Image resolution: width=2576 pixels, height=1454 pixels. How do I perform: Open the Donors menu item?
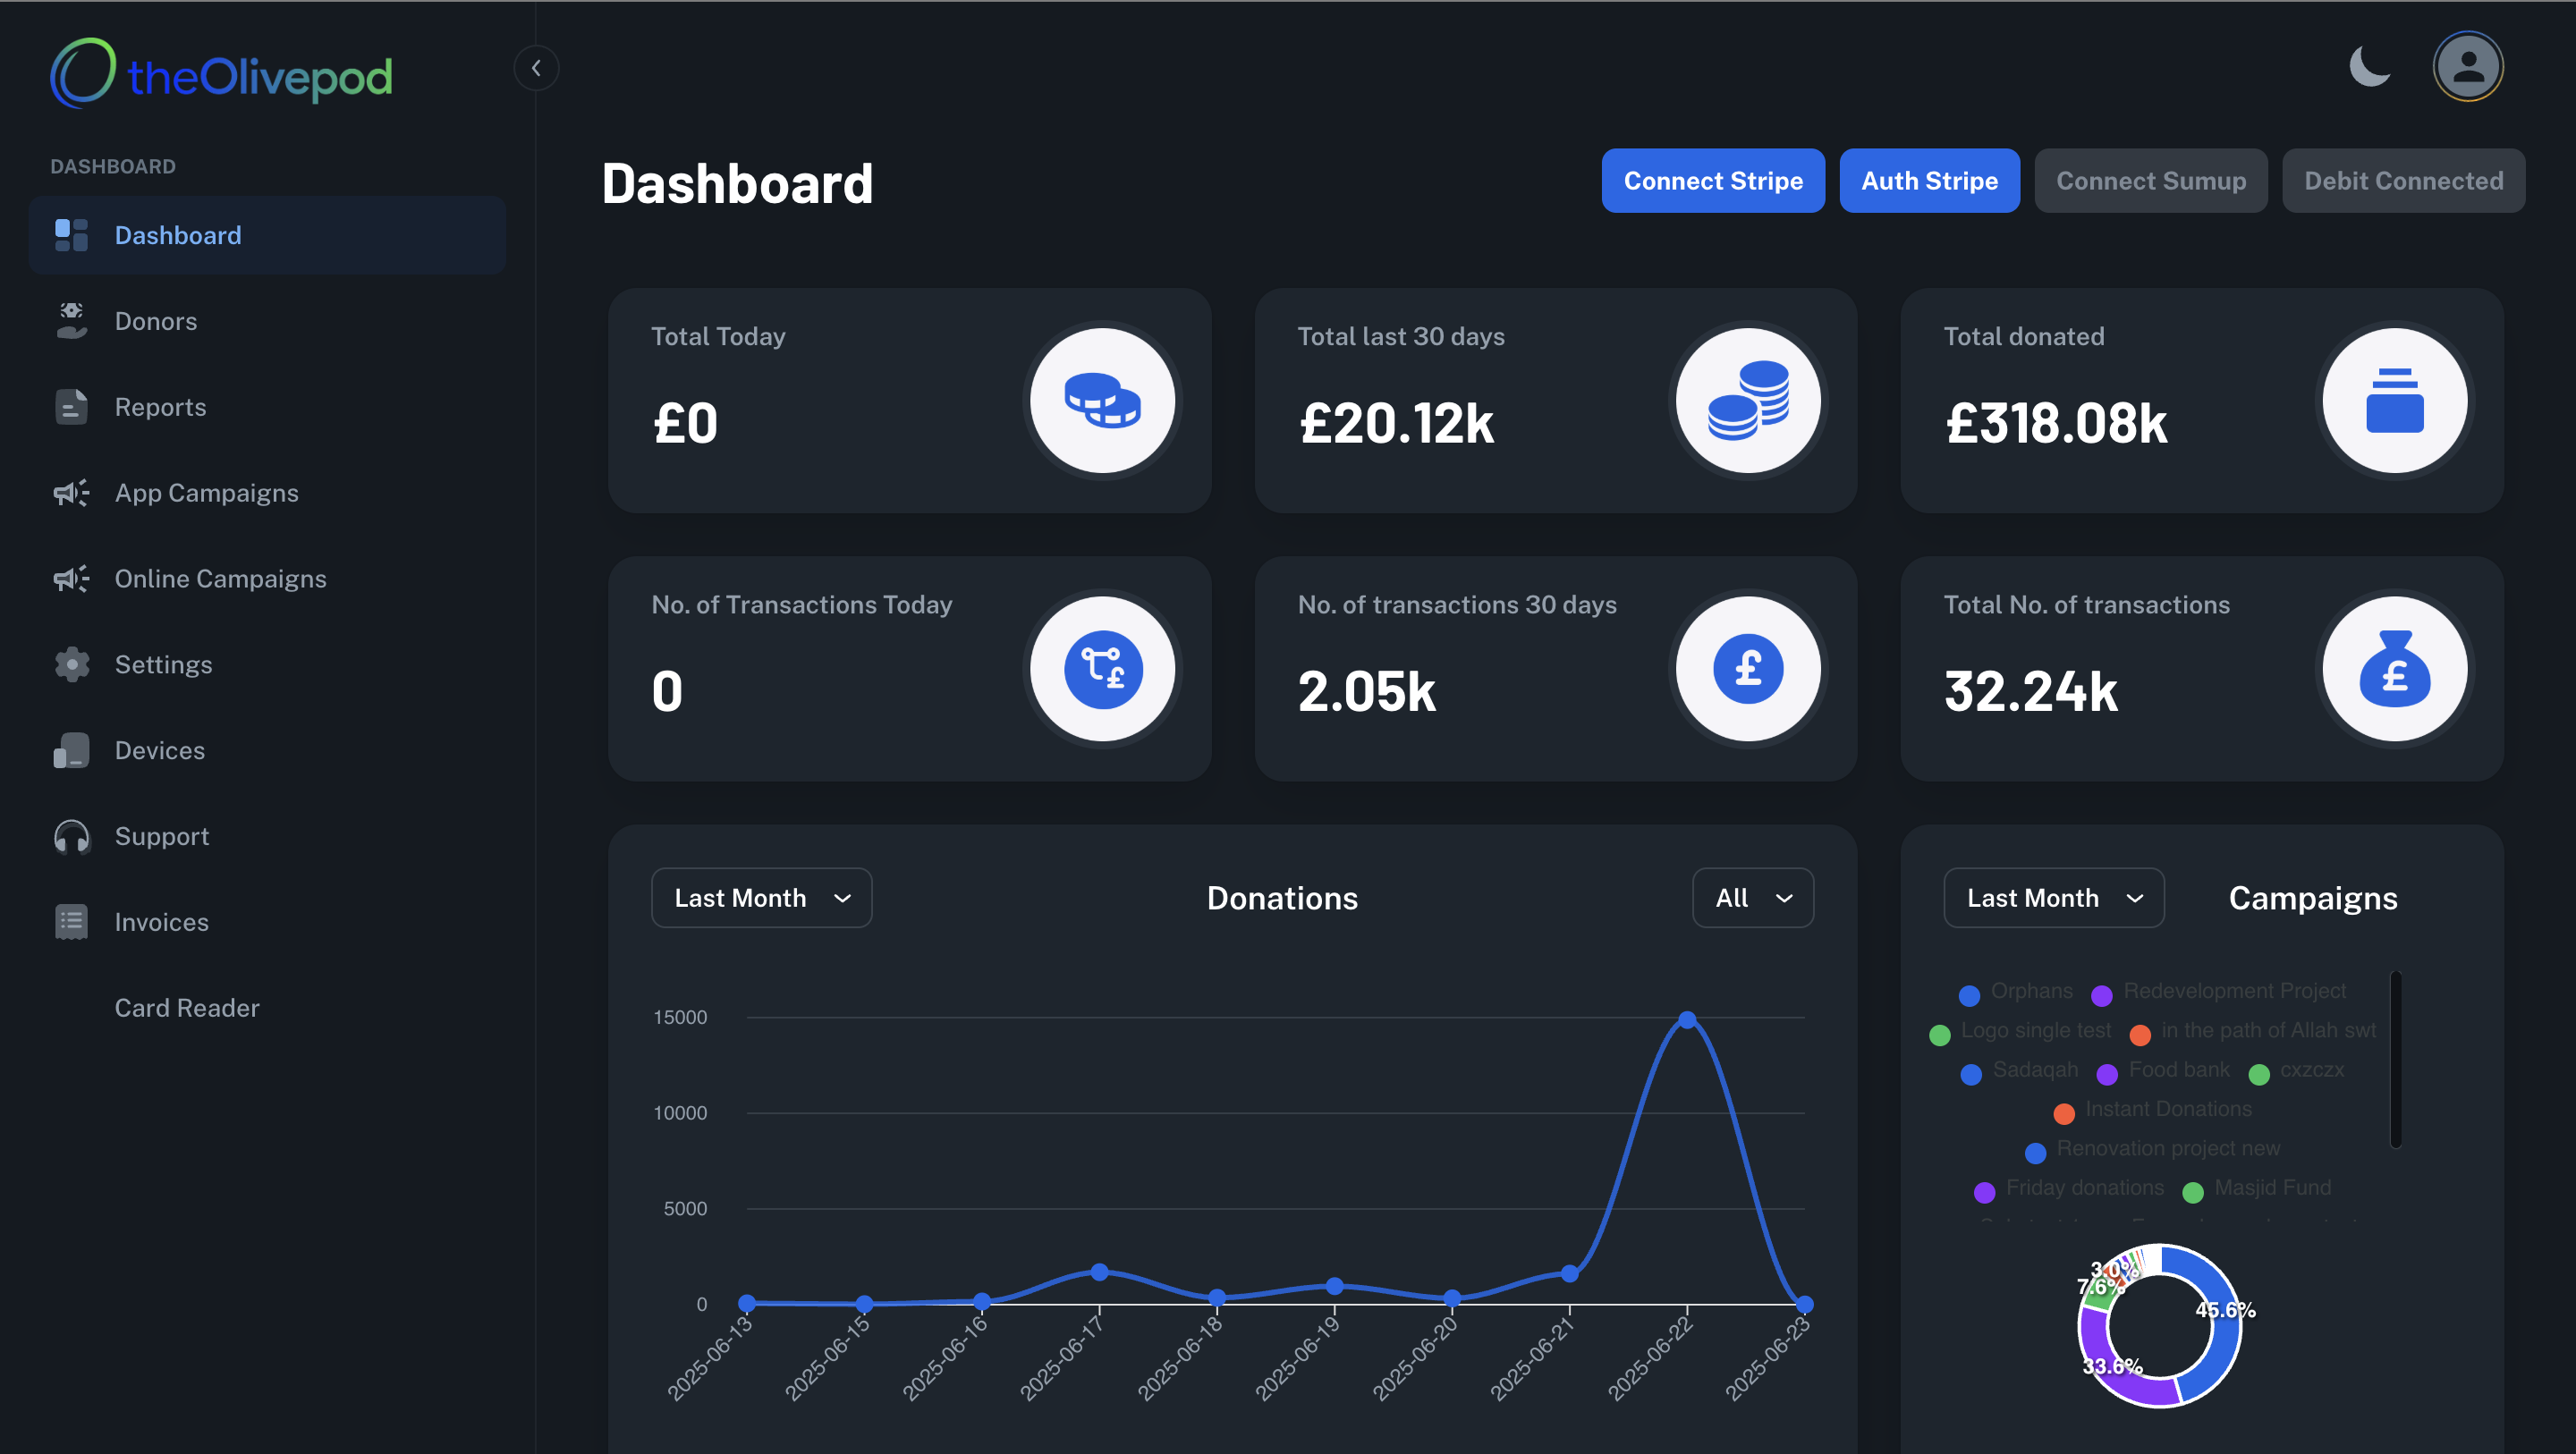coord(267,321)
